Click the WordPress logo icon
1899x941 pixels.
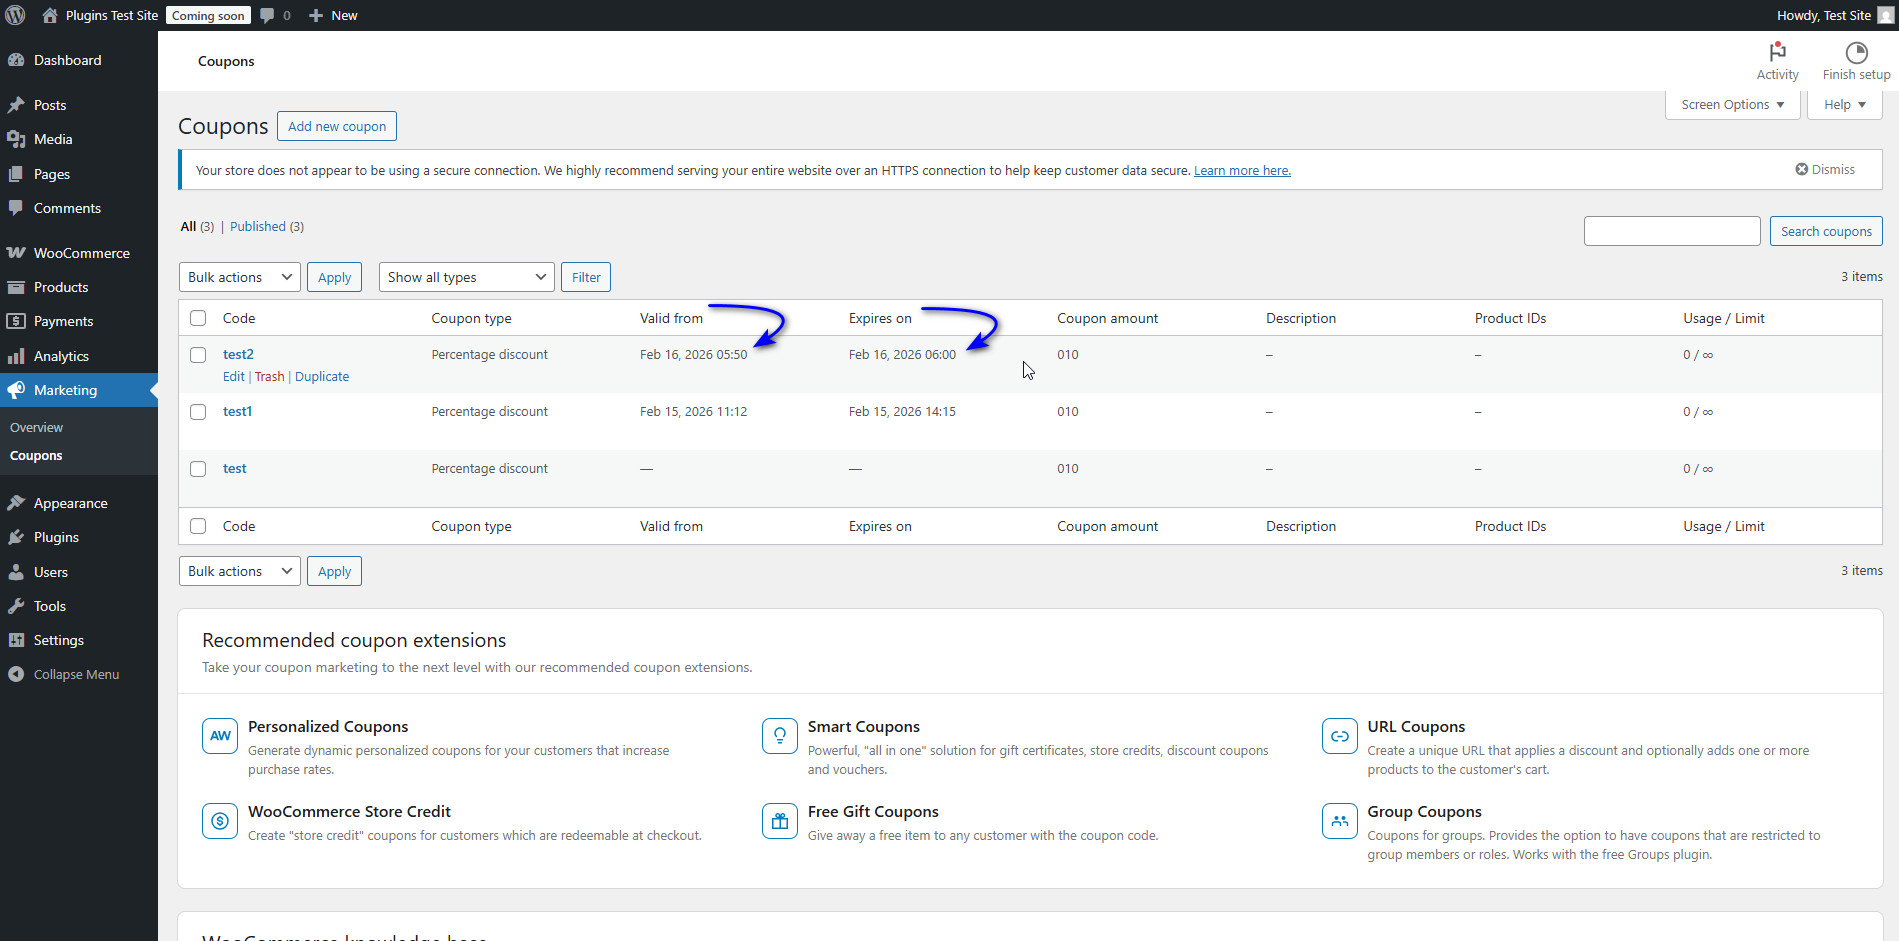point(15,15)
